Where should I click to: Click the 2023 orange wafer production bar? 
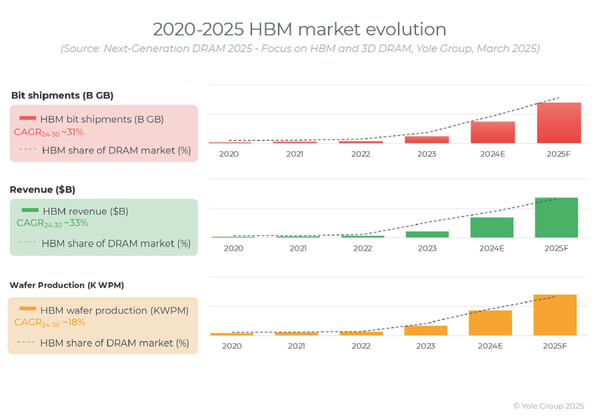tap(427, 330)
